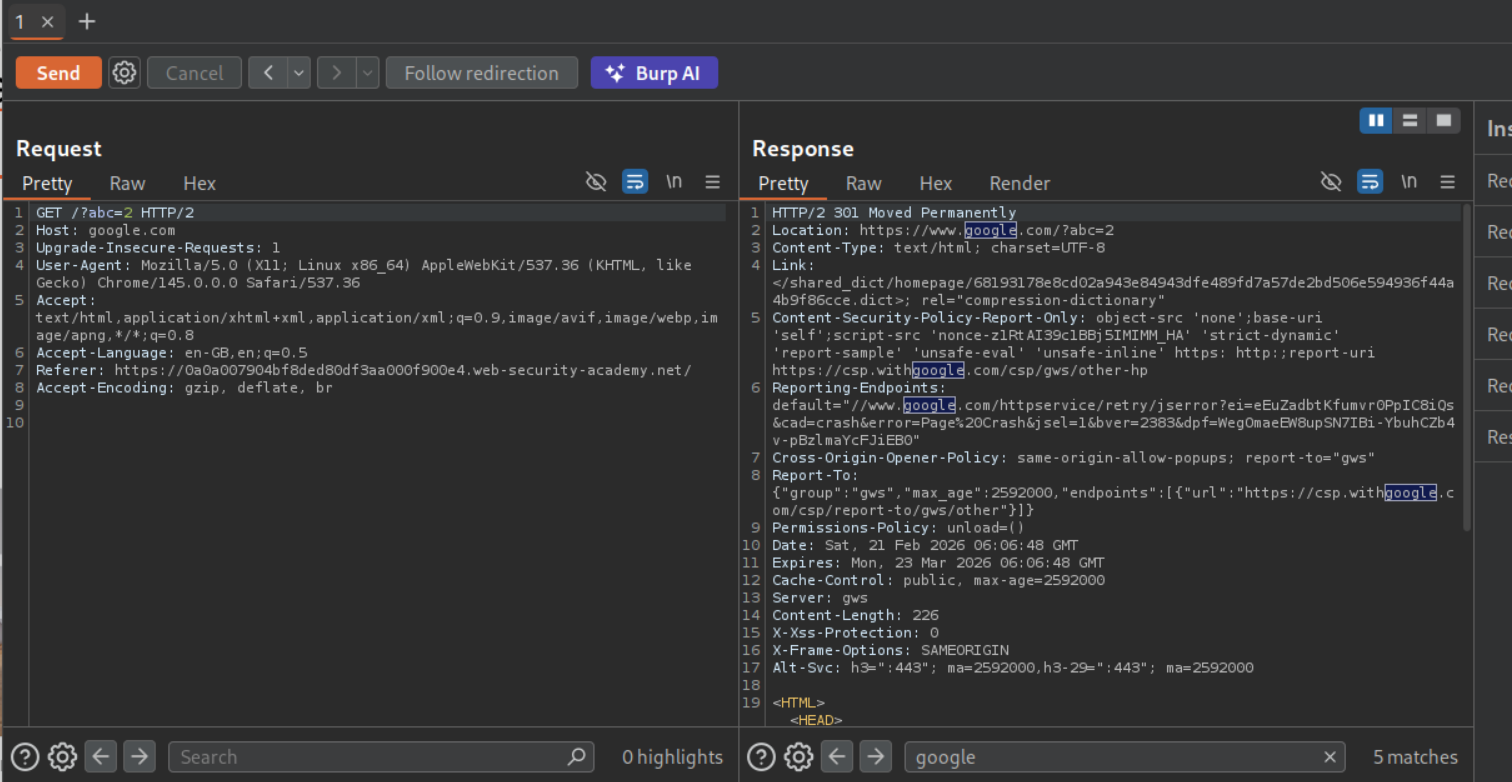
Task: Open request search settings gear
Action: coord(62,757)
